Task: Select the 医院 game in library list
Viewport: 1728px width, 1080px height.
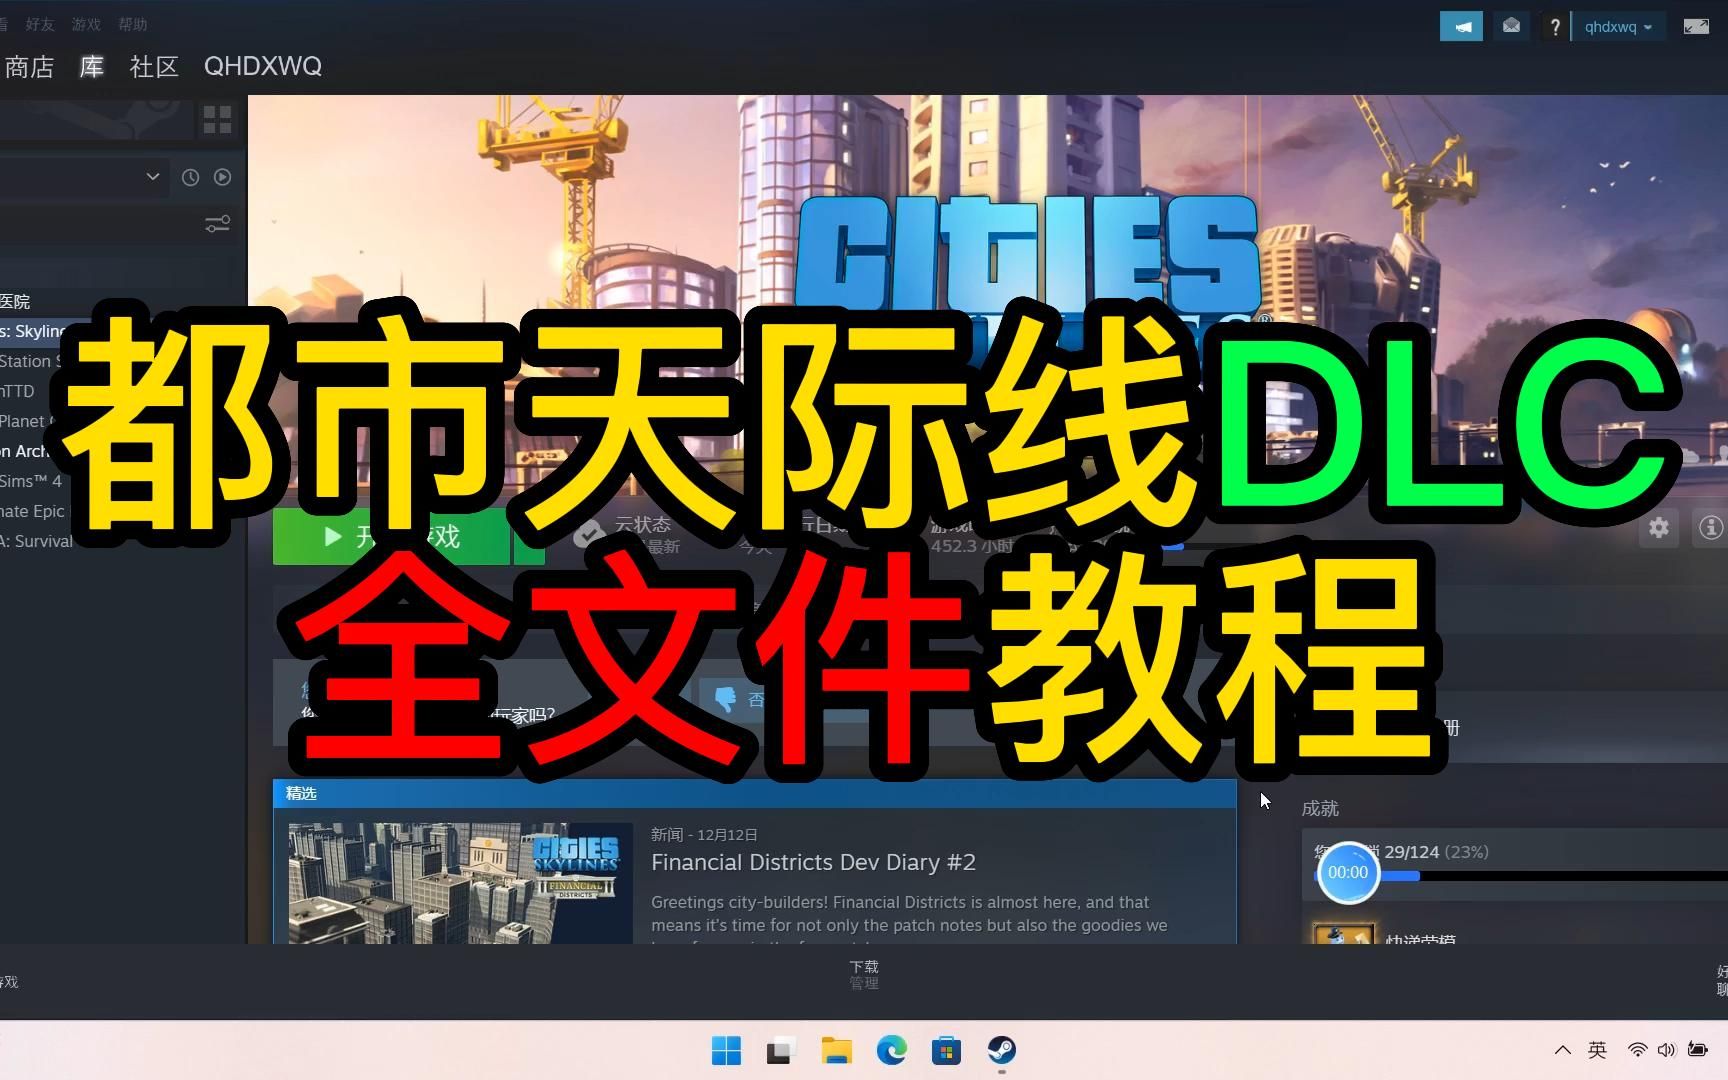Action: pyautogui.click(x=15, y=301)
